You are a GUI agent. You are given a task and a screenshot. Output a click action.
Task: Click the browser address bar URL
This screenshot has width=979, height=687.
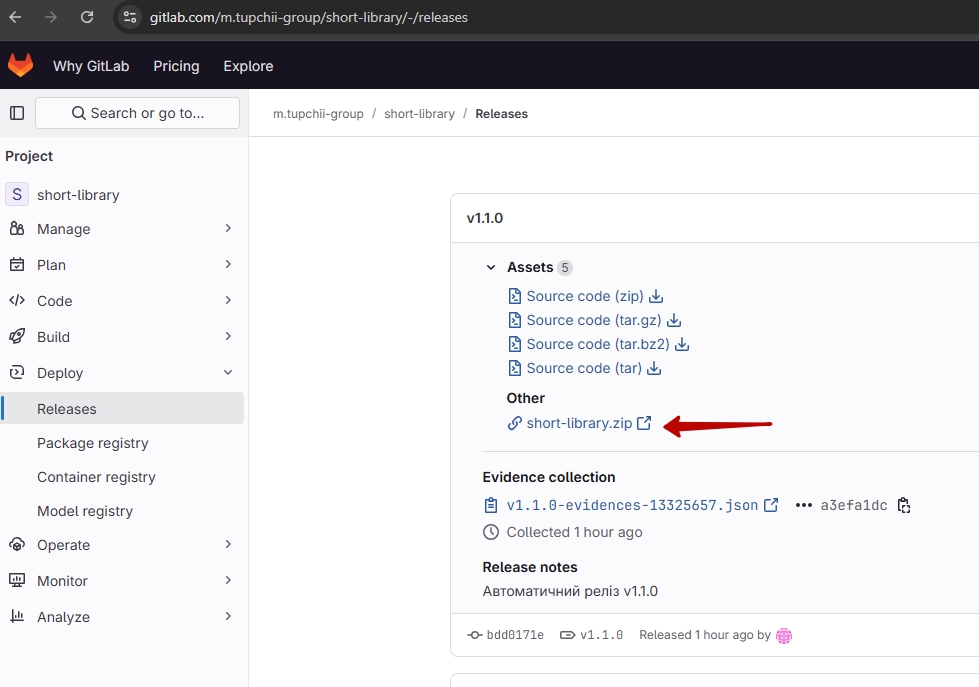click(x=308, y=17)
